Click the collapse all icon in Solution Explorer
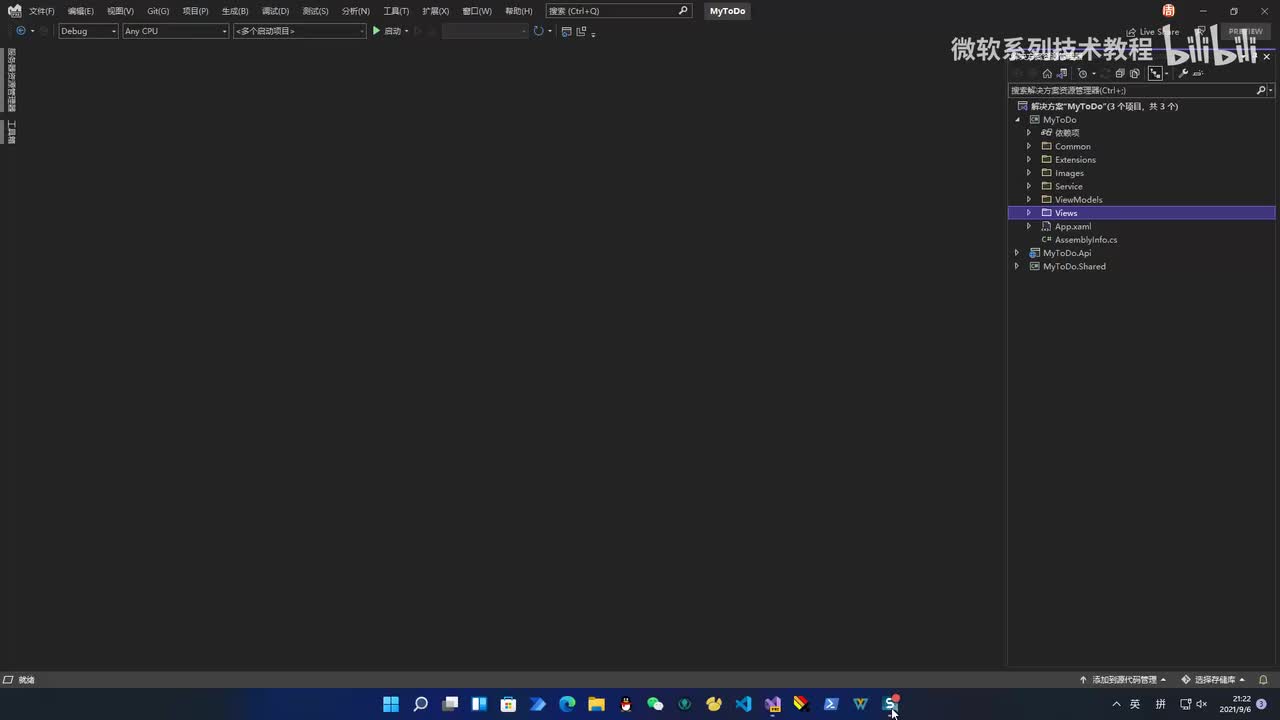1280x720 pixels. click(x=1120, y=73)
